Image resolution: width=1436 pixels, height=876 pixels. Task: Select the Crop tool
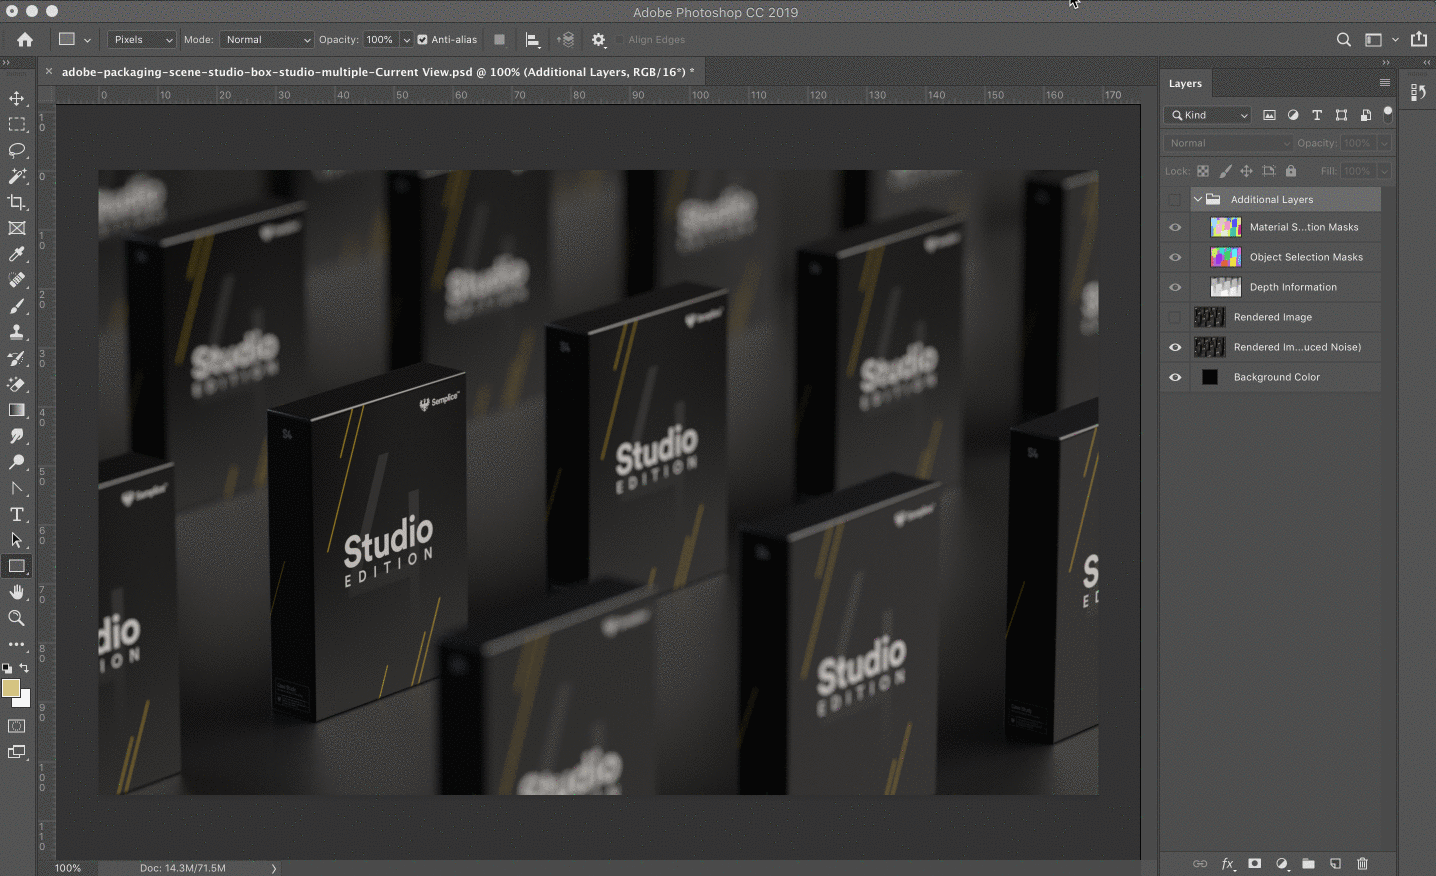pyautogui.click(x=17, y=202)
